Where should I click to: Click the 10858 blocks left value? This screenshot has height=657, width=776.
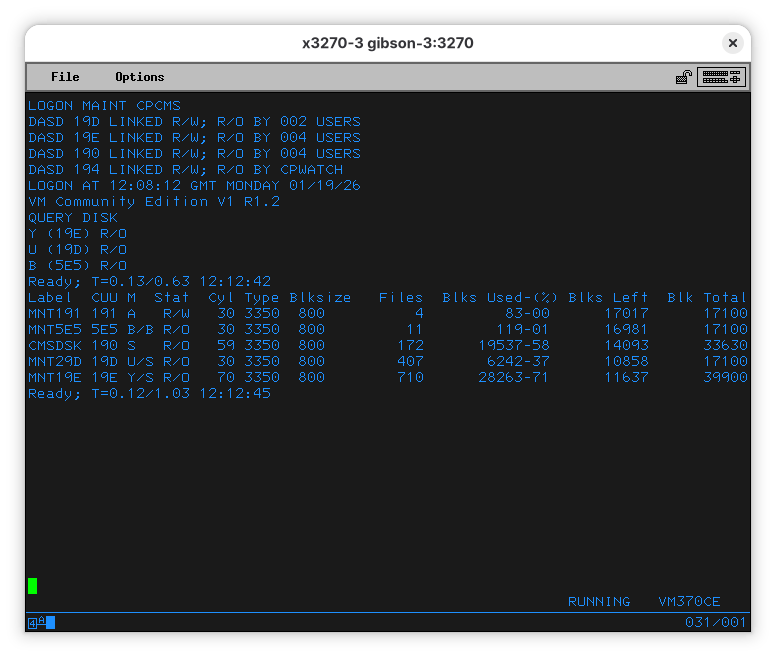(x=626, y=362)
